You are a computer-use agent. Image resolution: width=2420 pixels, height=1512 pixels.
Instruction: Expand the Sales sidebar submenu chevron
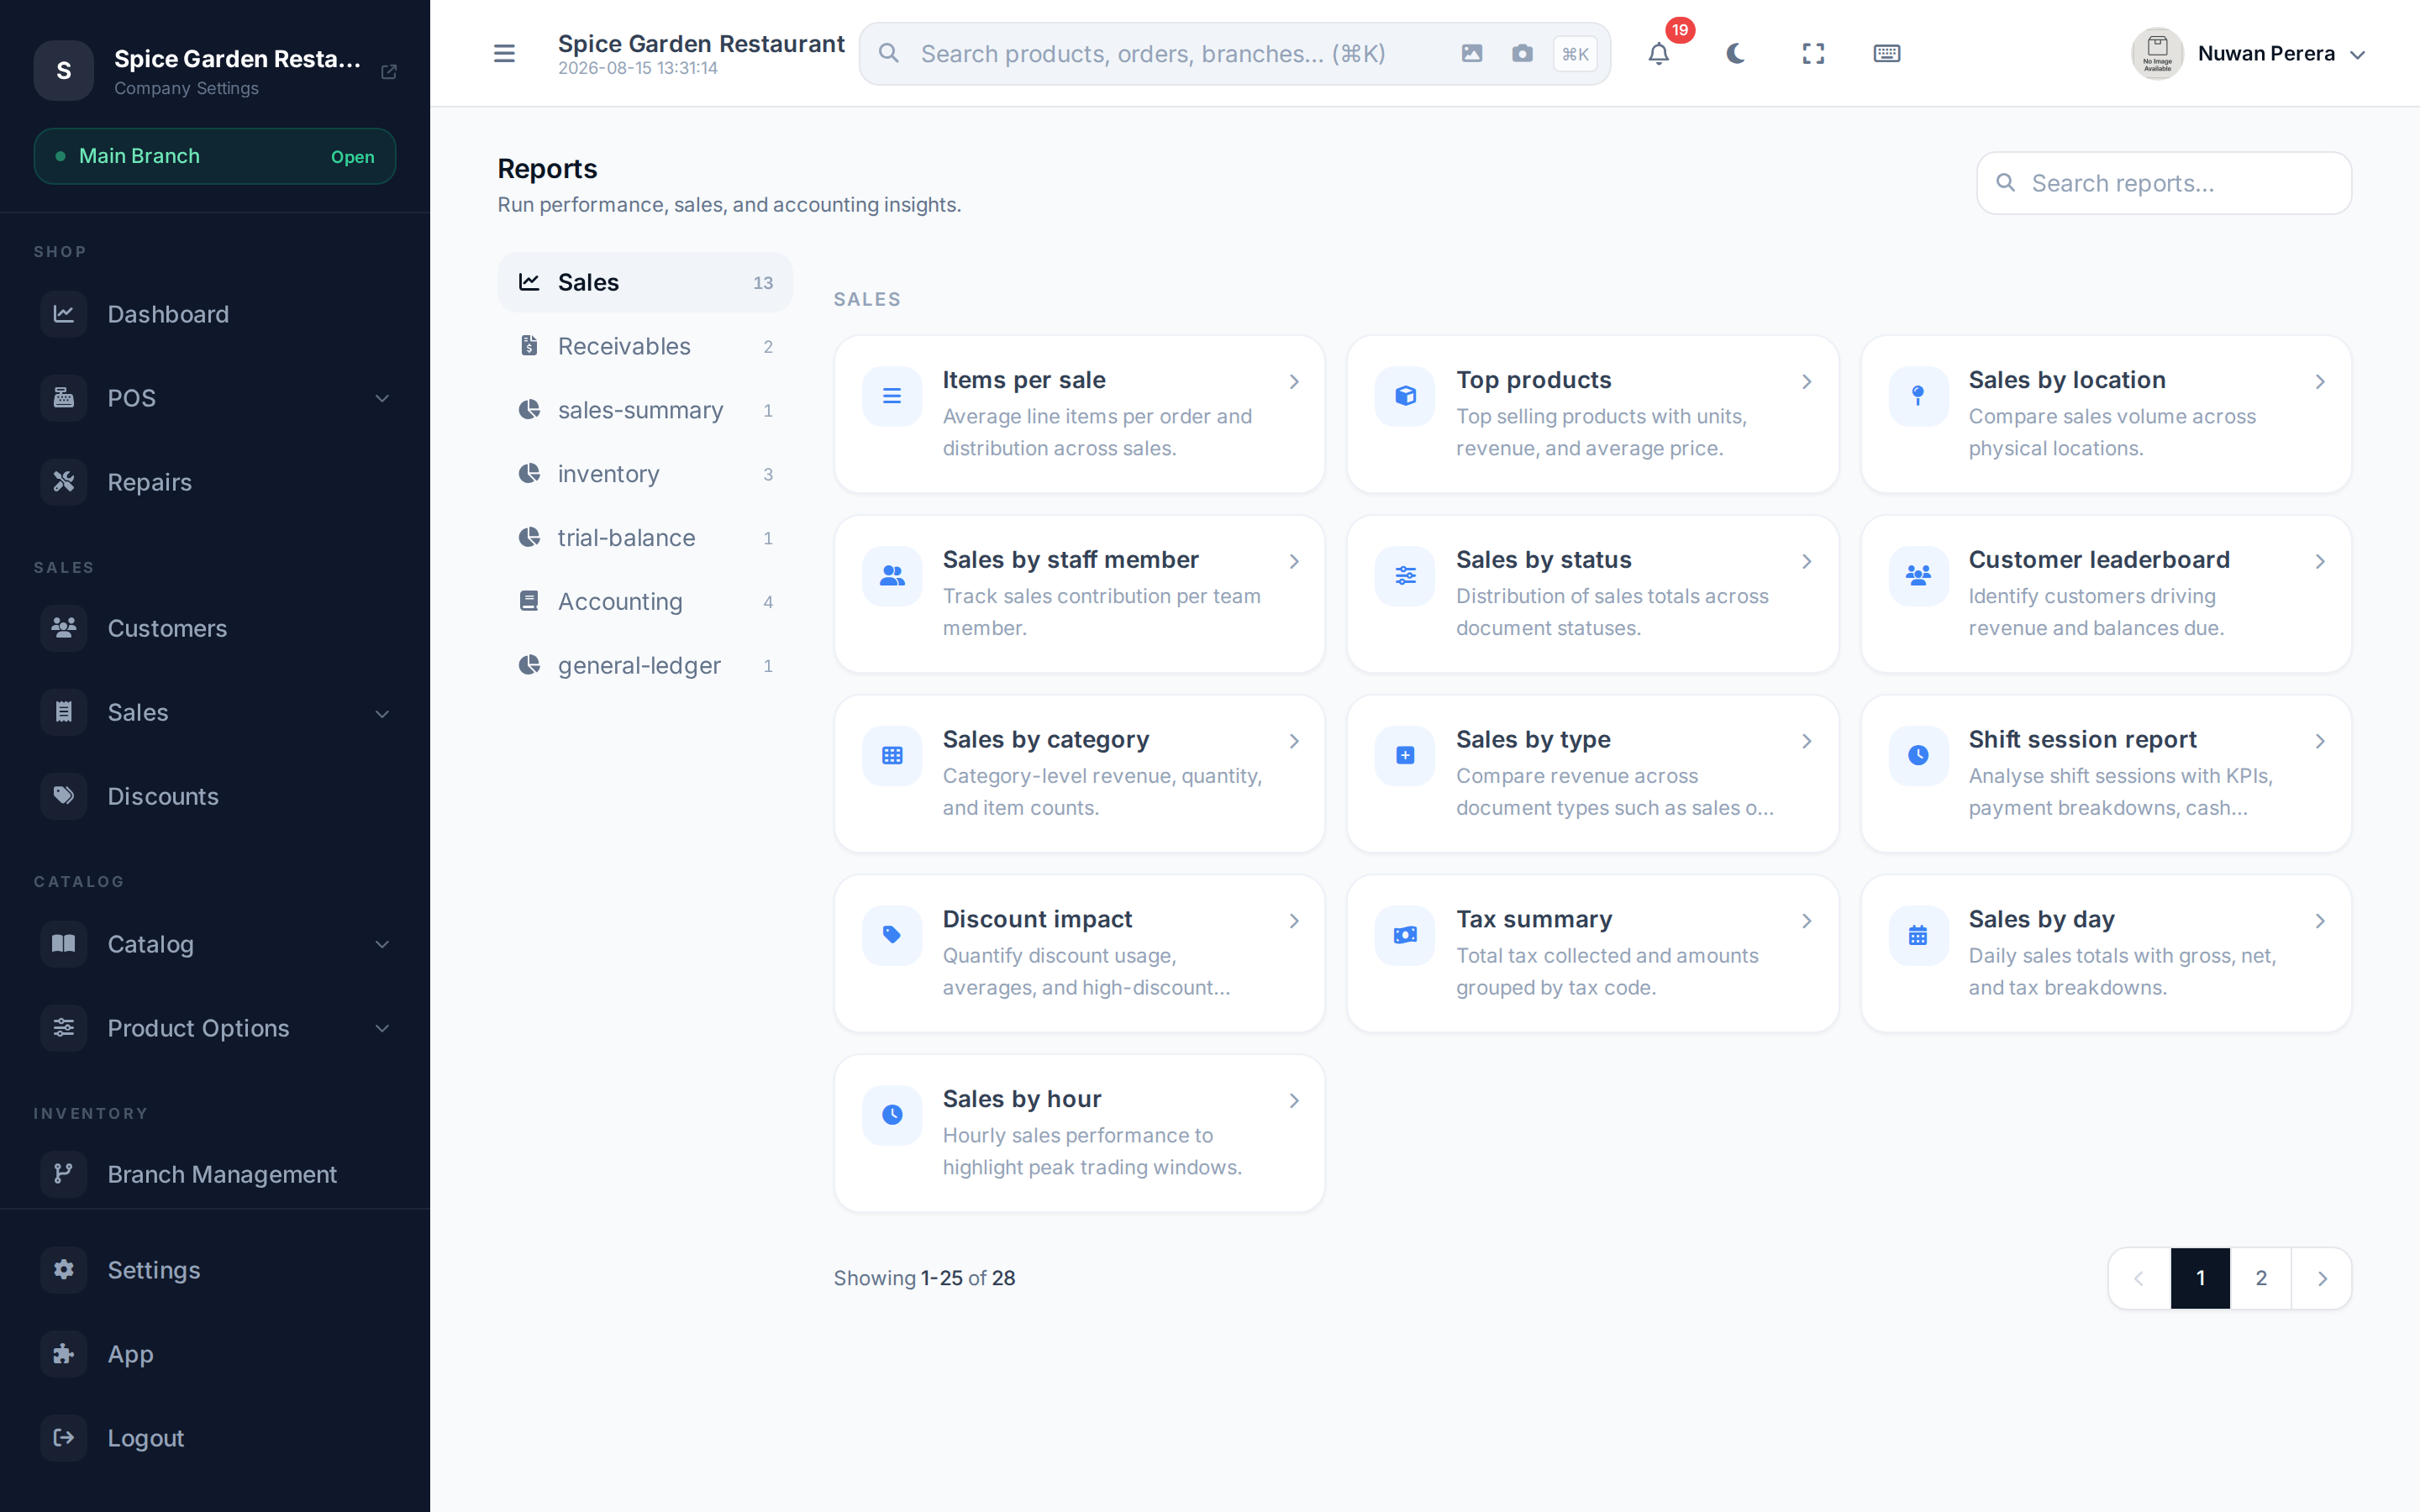point(382,713)
